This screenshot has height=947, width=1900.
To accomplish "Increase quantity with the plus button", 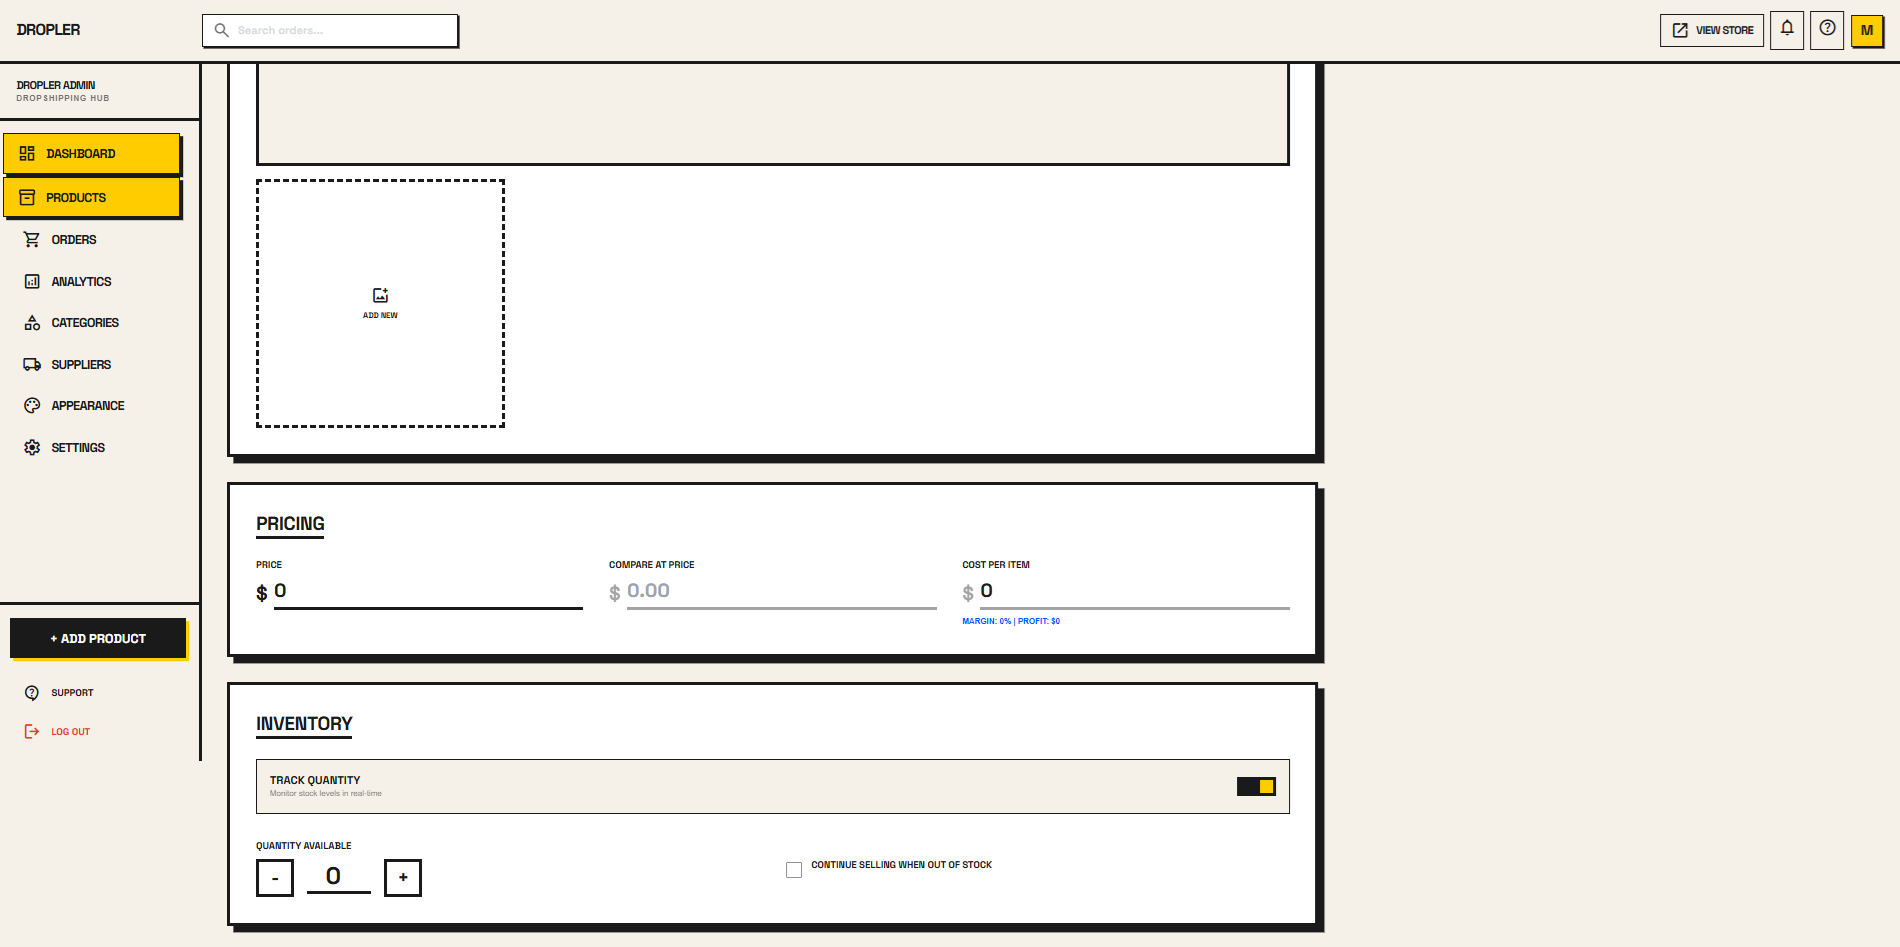I will point(403,878).
